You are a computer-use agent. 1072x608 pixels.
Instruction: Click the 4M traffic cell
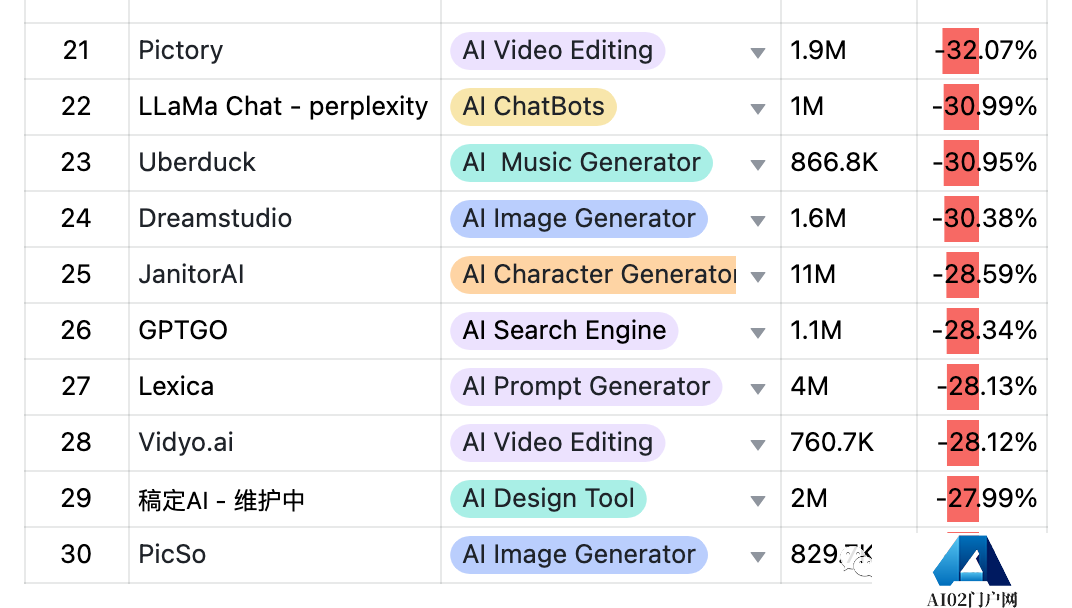click(x=849, y=388)
